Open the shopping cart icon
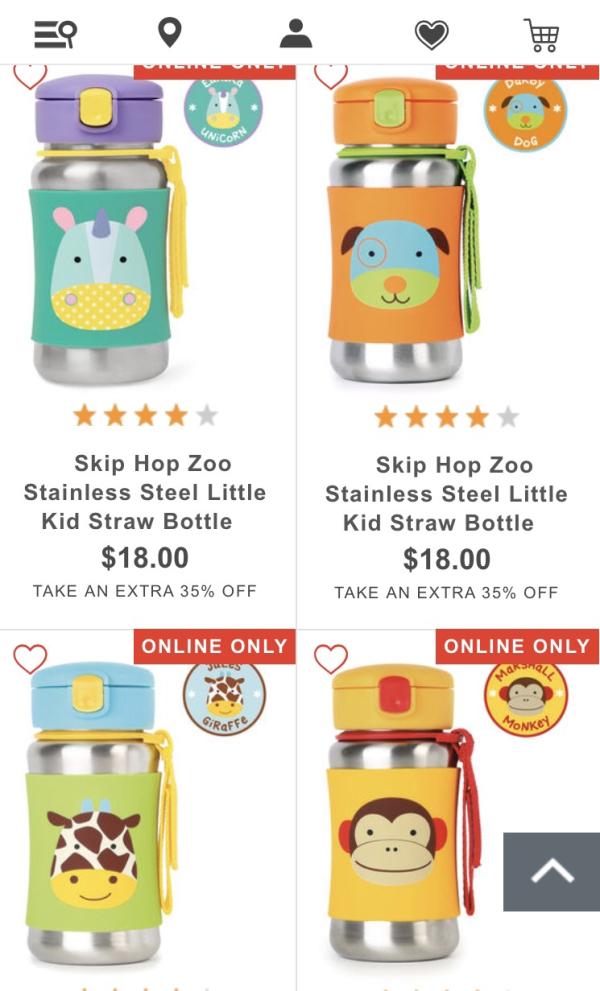Screen dimensions: 600x991 tap(541, 35)
